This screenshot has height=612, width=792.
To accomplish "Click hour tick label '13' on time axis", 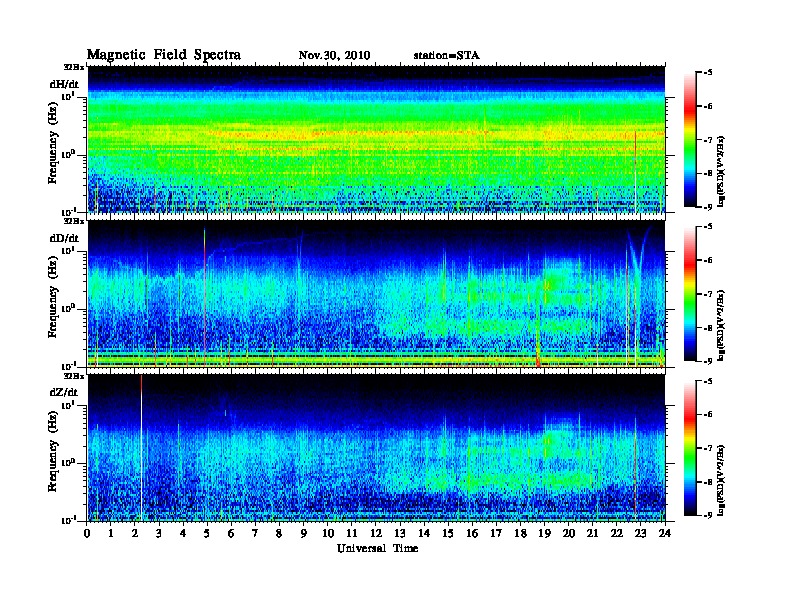I will 400,533.
